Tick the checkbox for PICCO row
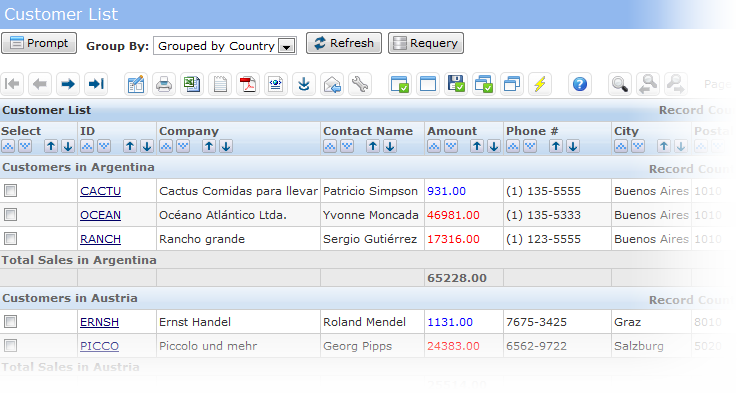Screen dimensions: 737x395 click(x=10, y=345)
